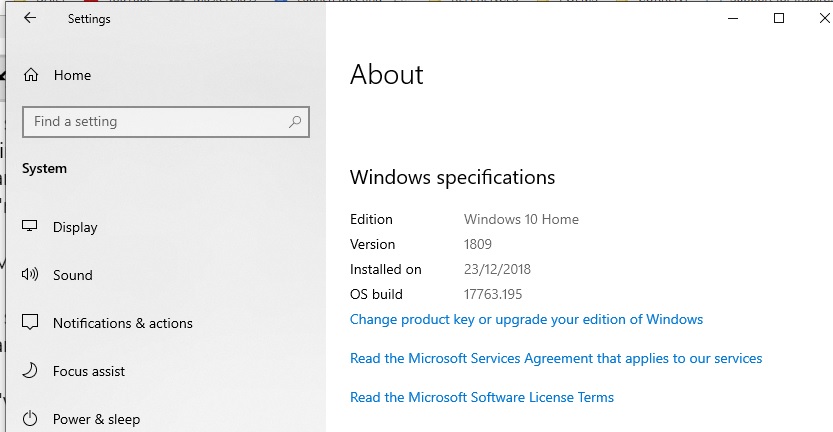Open Change product key or upgrade link
The height and width of the screenshot is (432, 833).
526,319
